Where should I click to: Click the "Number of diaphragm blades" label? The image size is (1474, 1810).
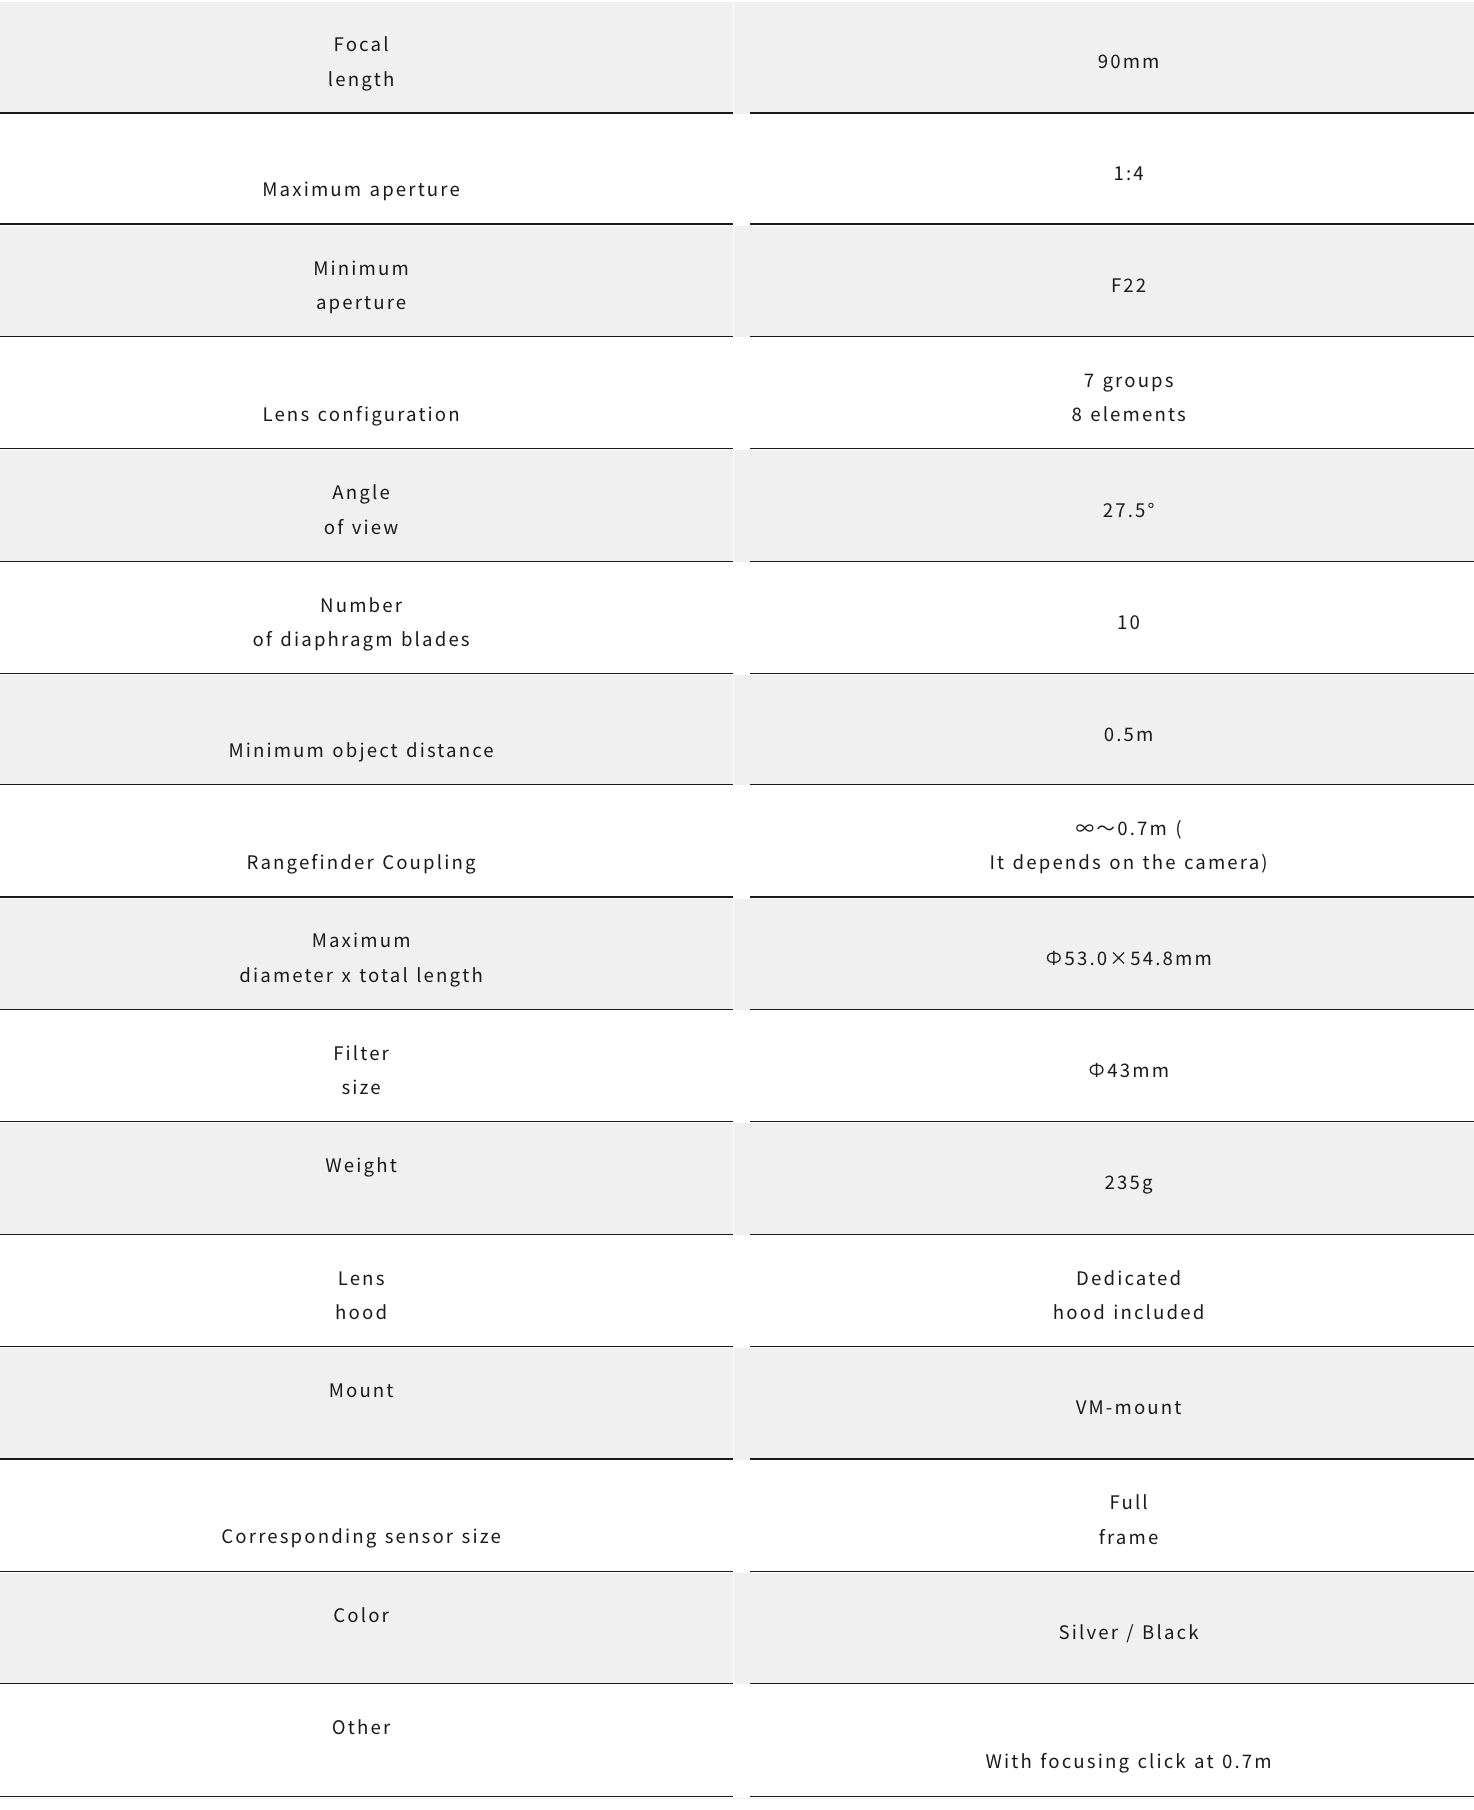[x=361, y=622]
